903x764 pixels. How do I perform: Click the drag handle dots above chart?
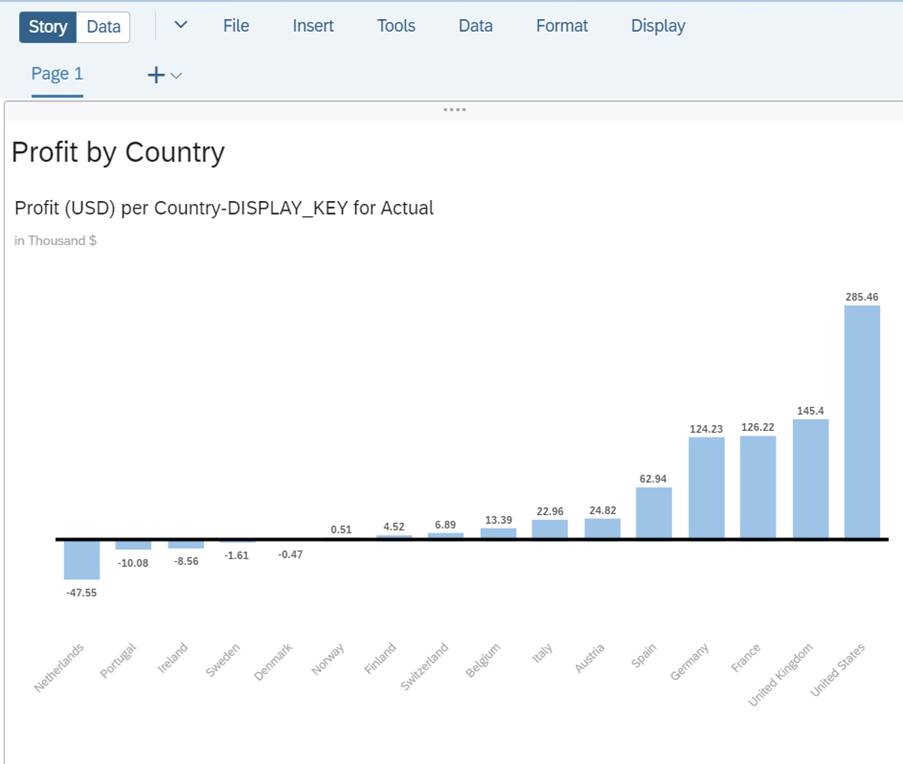coord(454,109)
